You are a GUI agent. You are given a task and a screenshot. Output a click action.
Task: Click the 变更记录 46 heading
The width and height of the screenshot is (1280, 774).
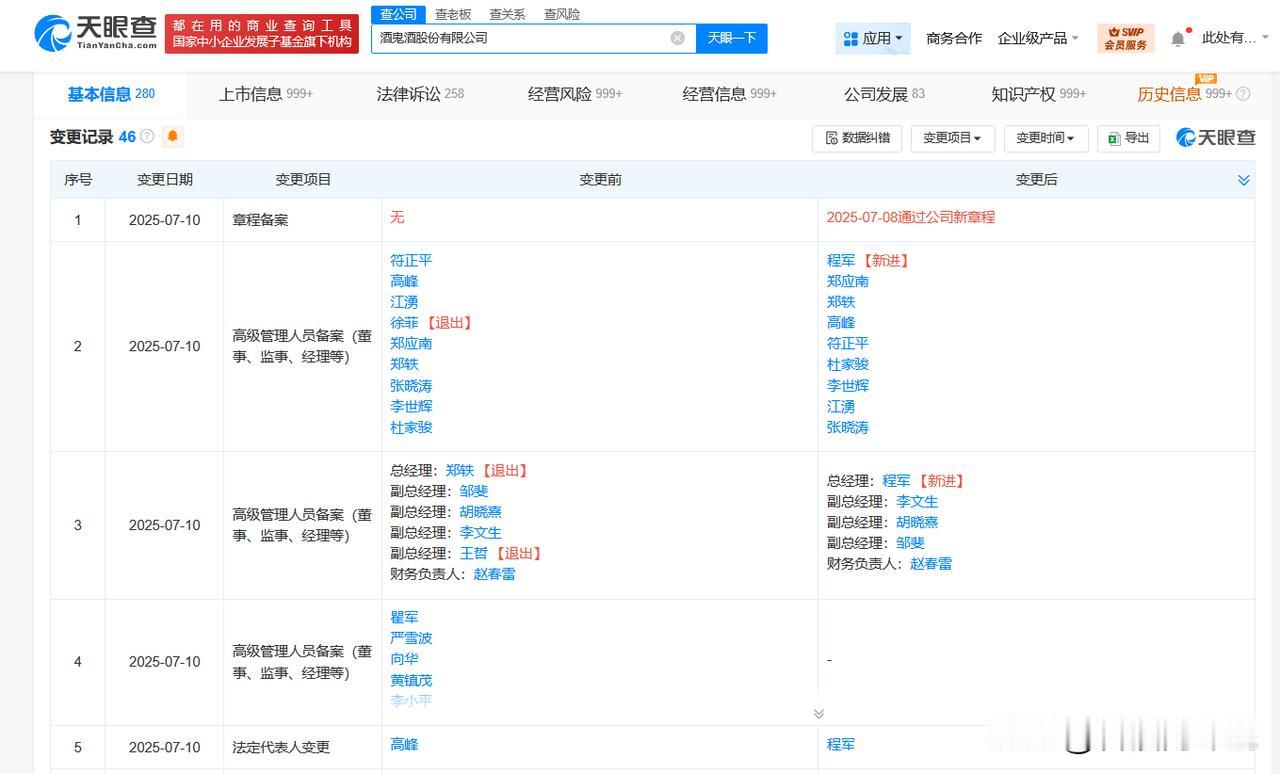point(92,137)
